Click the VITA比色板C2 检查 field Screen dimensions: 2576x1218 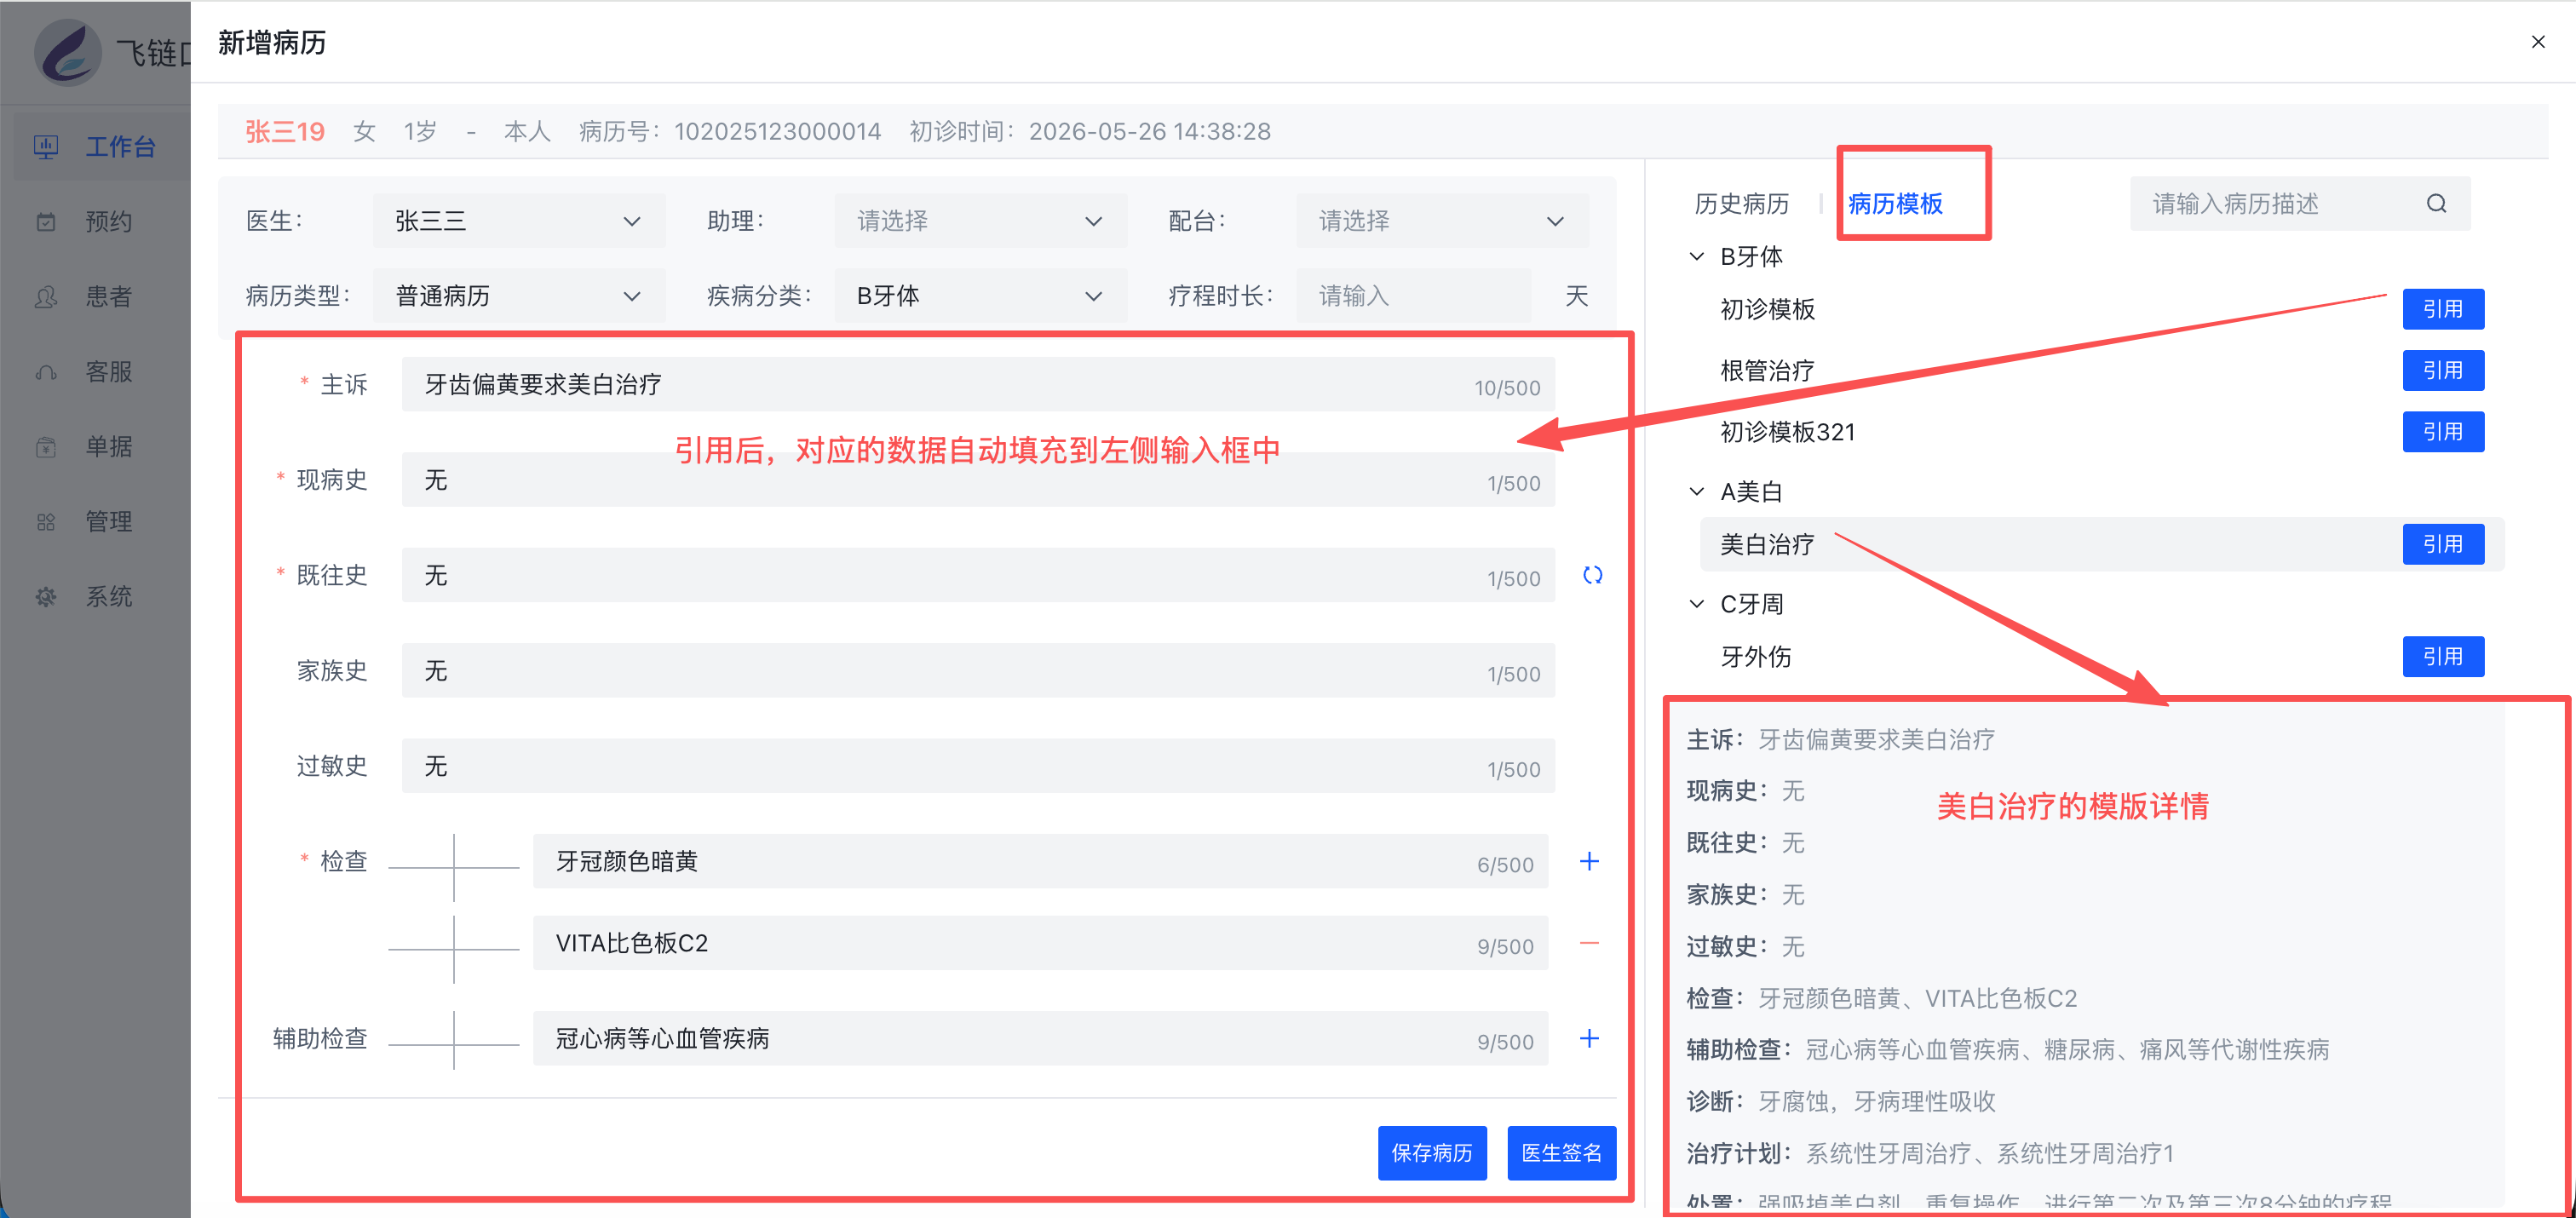[x=1040, y=943]
